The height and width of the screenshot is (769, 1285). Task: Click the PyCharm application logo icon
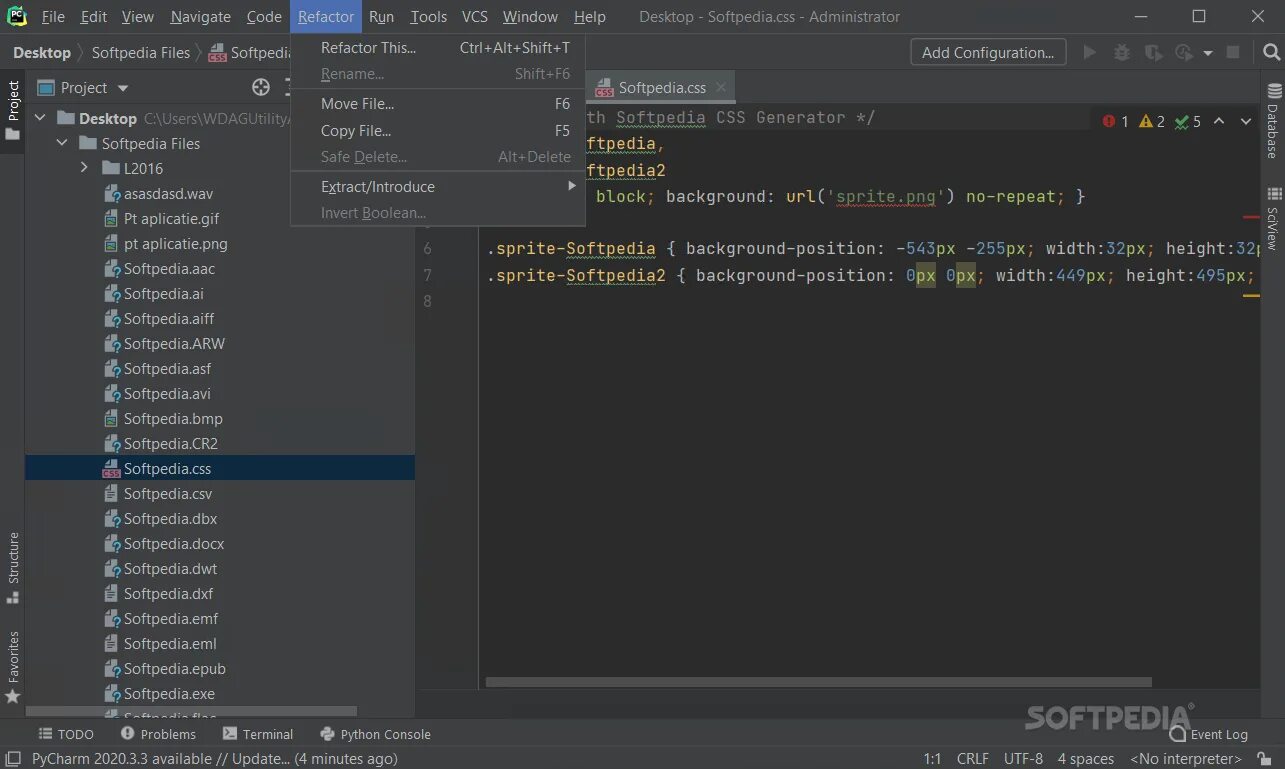(16, 16)
